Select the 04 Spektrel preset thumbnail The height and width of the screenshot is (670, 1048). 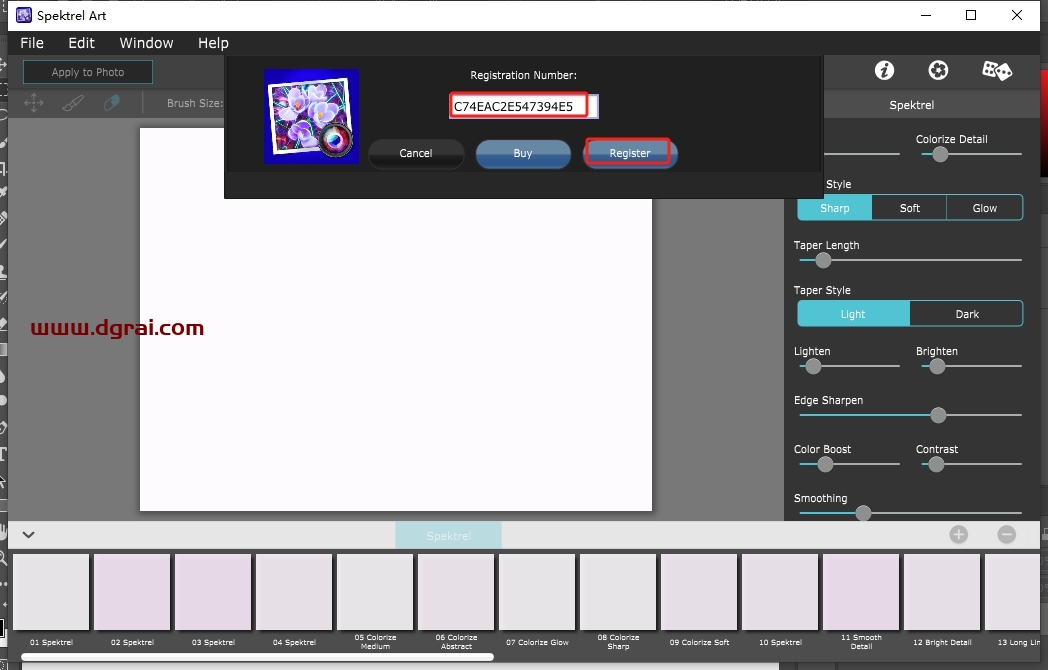click(x=294, y=592)
